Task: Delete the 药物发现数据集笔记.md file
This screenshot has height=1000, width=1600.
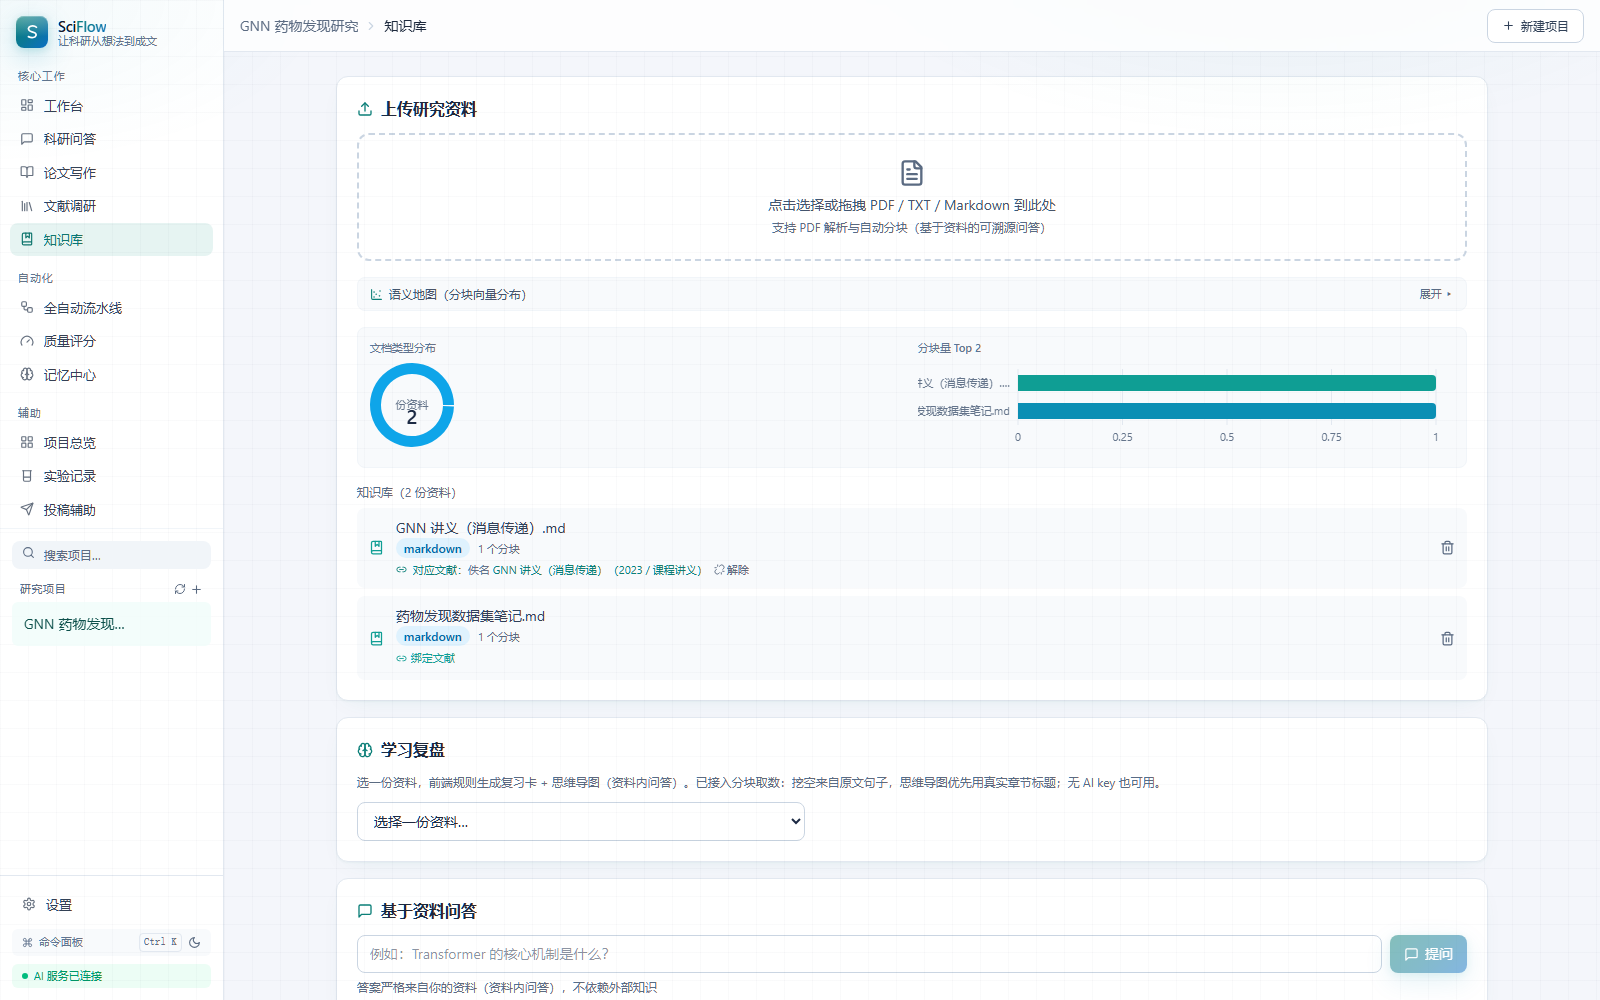Action: pos(1447,638)
